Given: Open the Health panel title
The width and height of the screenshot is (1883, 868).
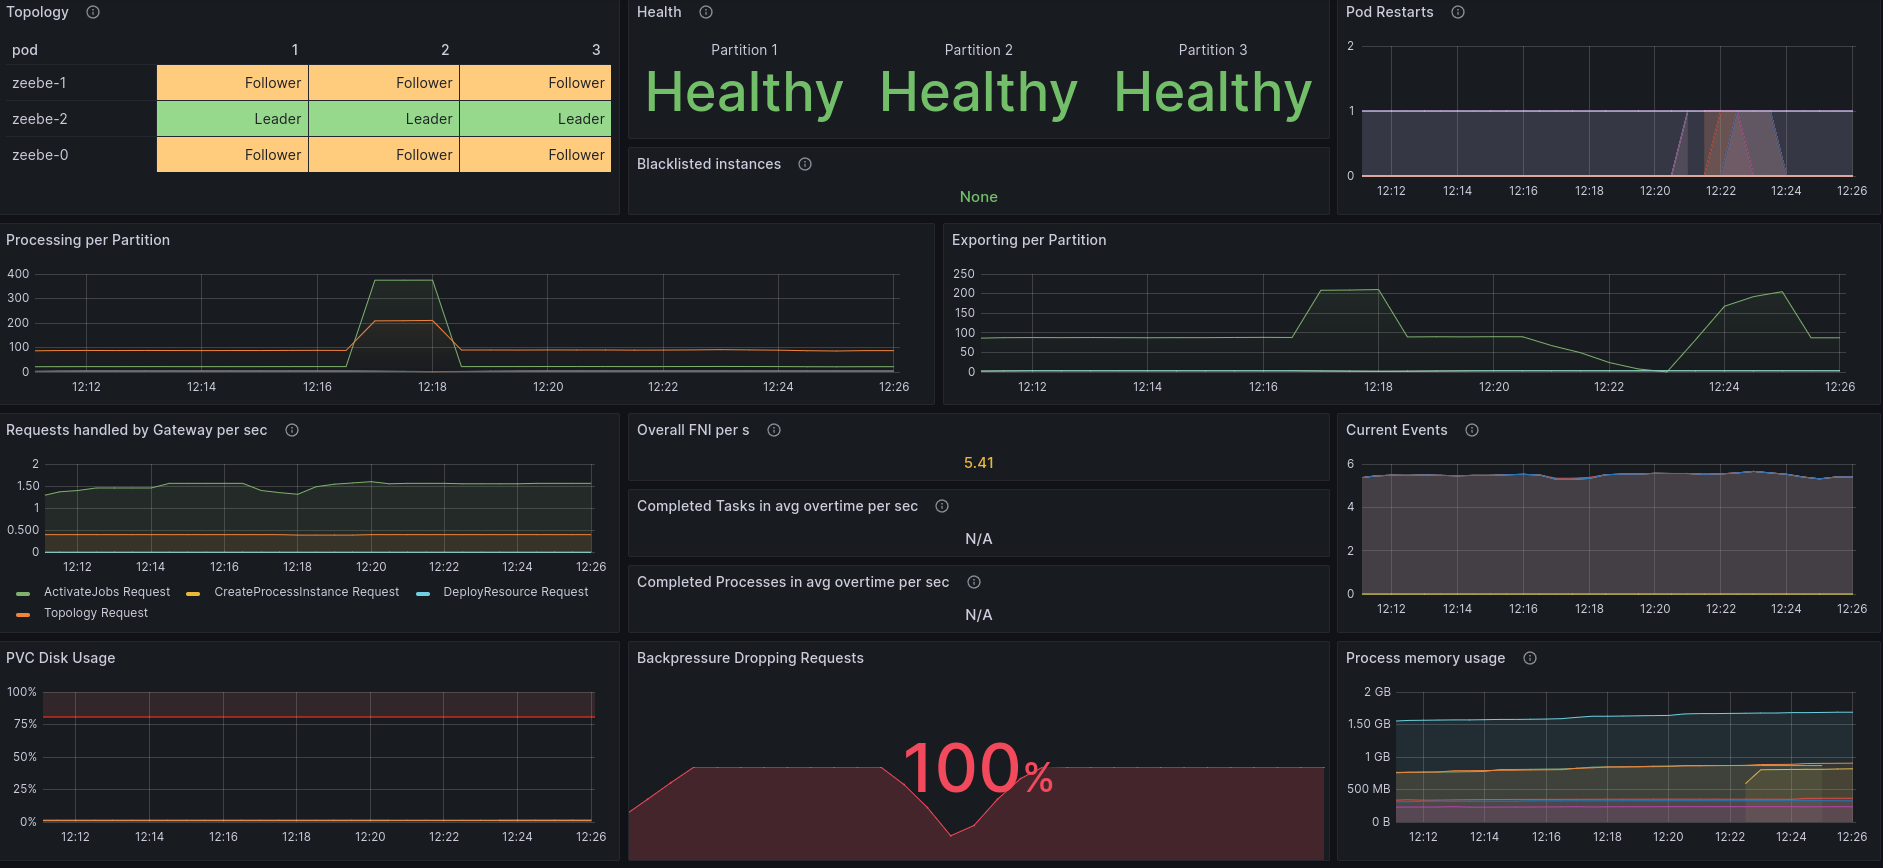Looking at the screenshot, I should [659, 12].
